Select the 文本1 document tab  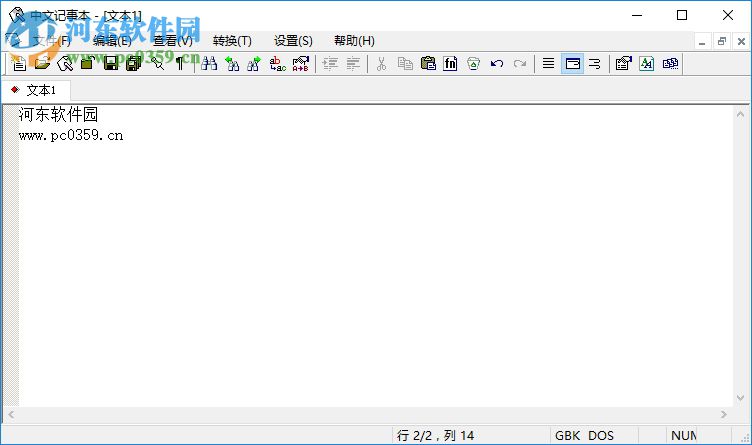pos(36,90)
